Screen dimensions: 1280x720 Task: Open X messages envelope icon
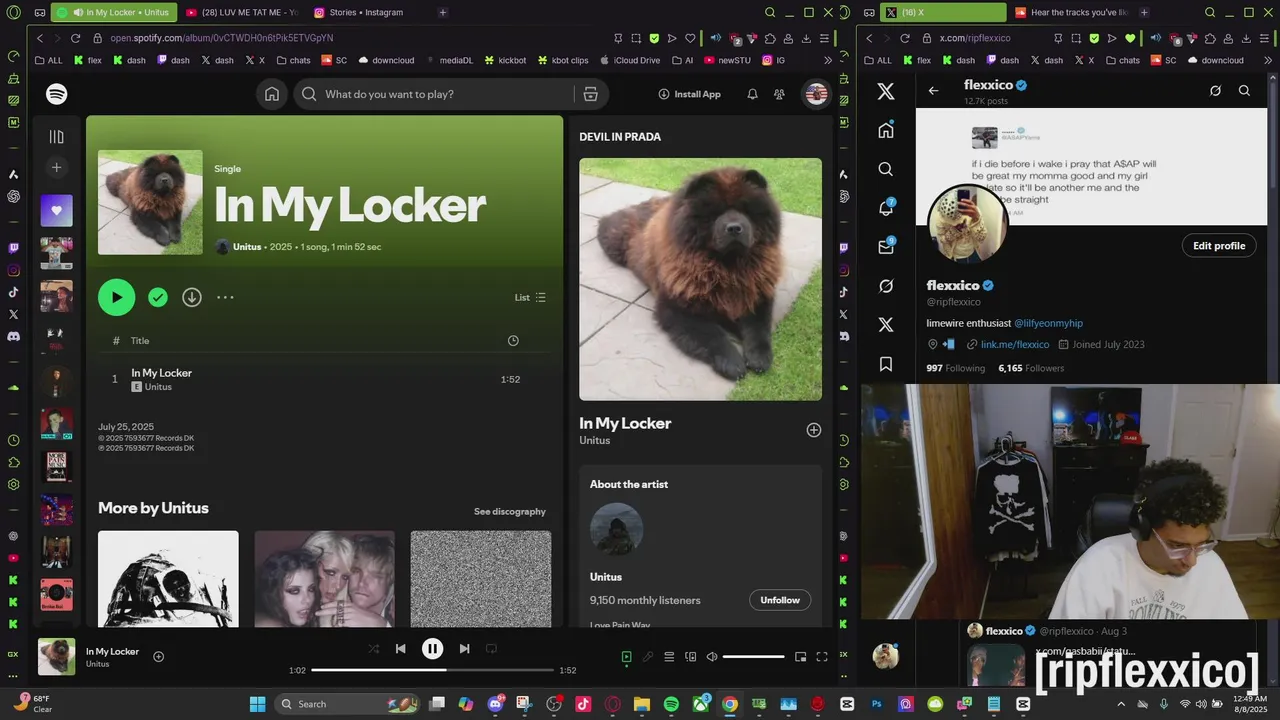click(x=886, y=246)
